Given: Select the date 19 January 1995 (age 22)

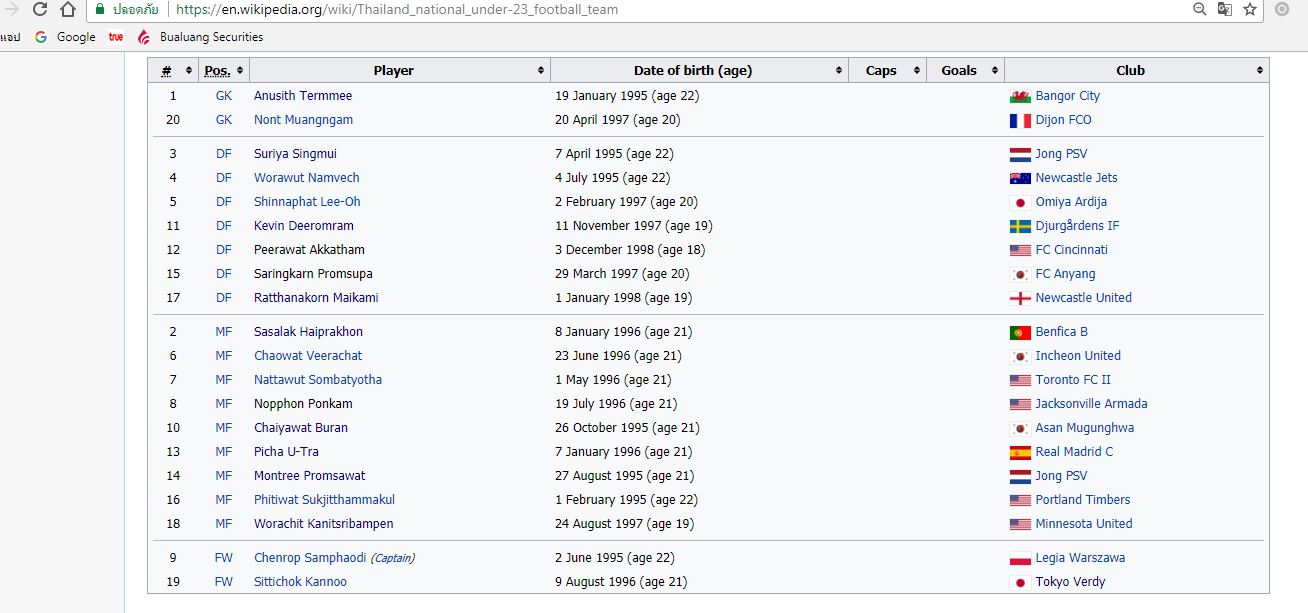Looking at the screenshot, I should click(x=627, y=96).
